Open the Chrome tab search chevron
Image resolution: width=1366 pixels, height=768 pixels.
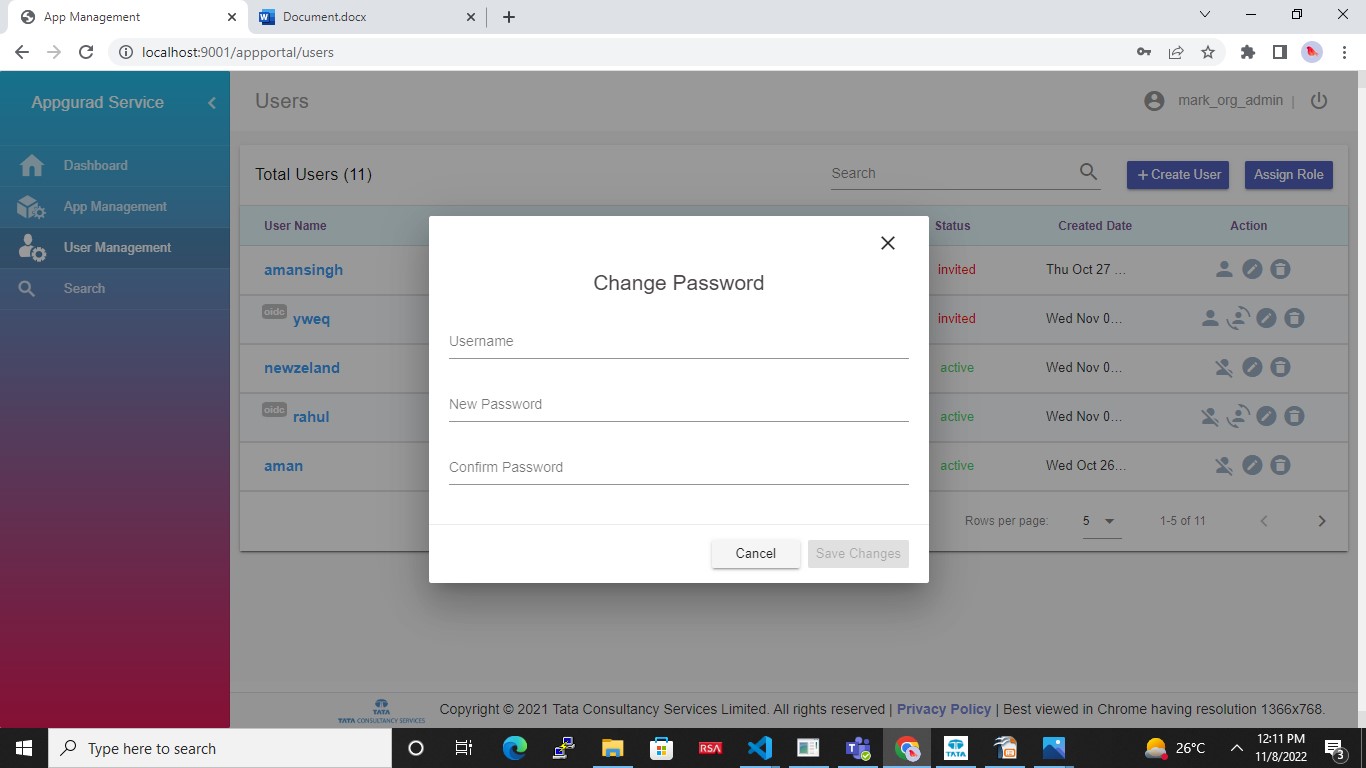point(1204,15)
